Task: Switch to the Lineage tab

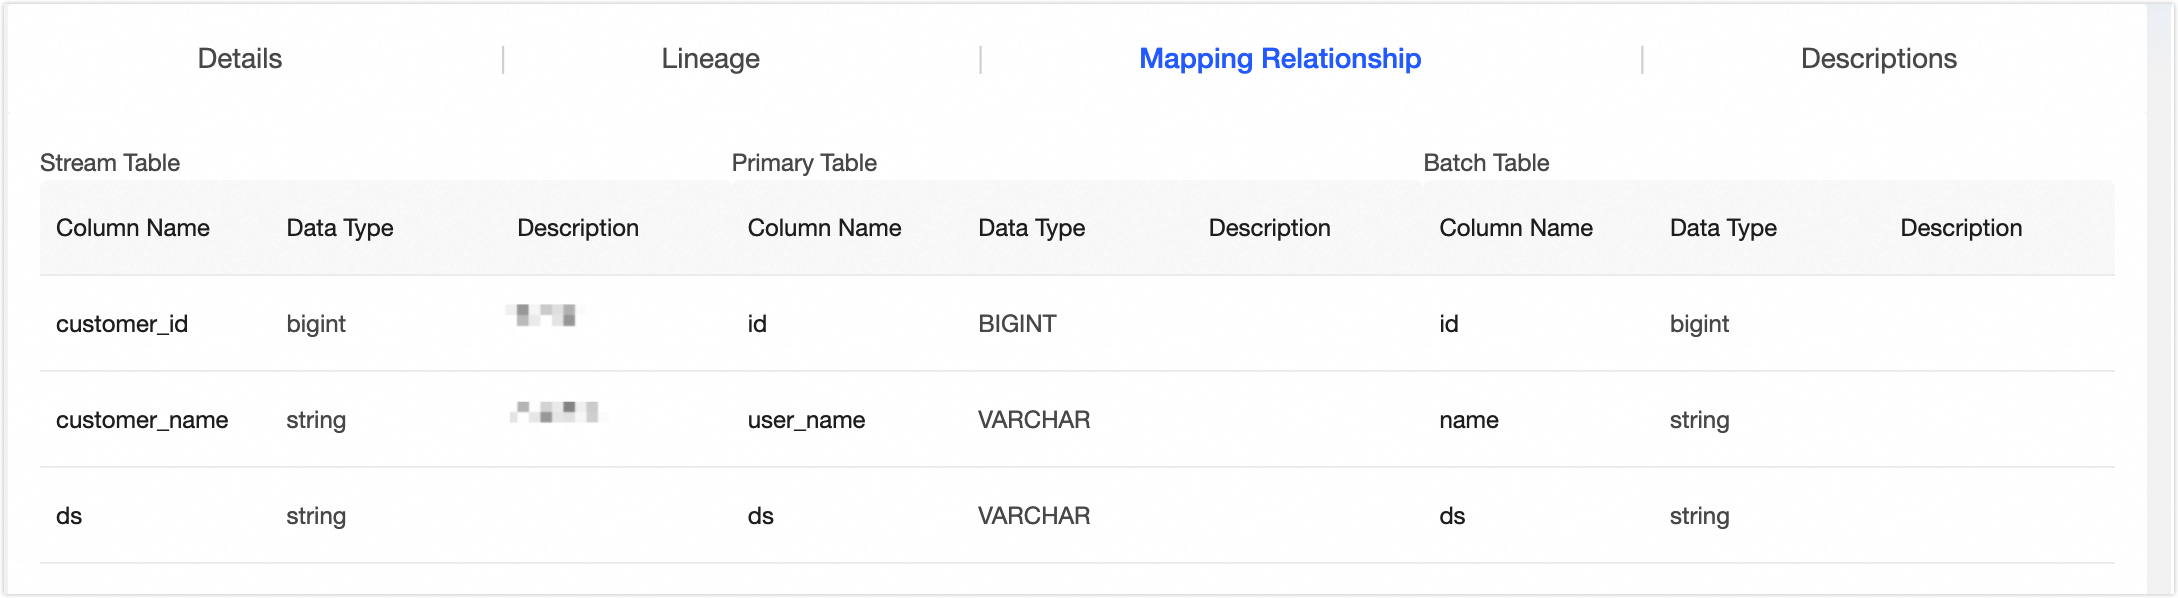Action: tap(710, 59)
